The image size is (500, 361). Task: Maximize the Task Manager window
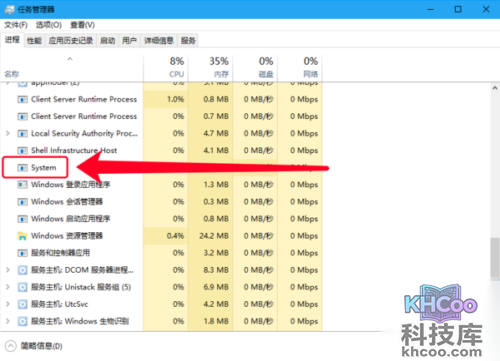click(x=458, y=9)
